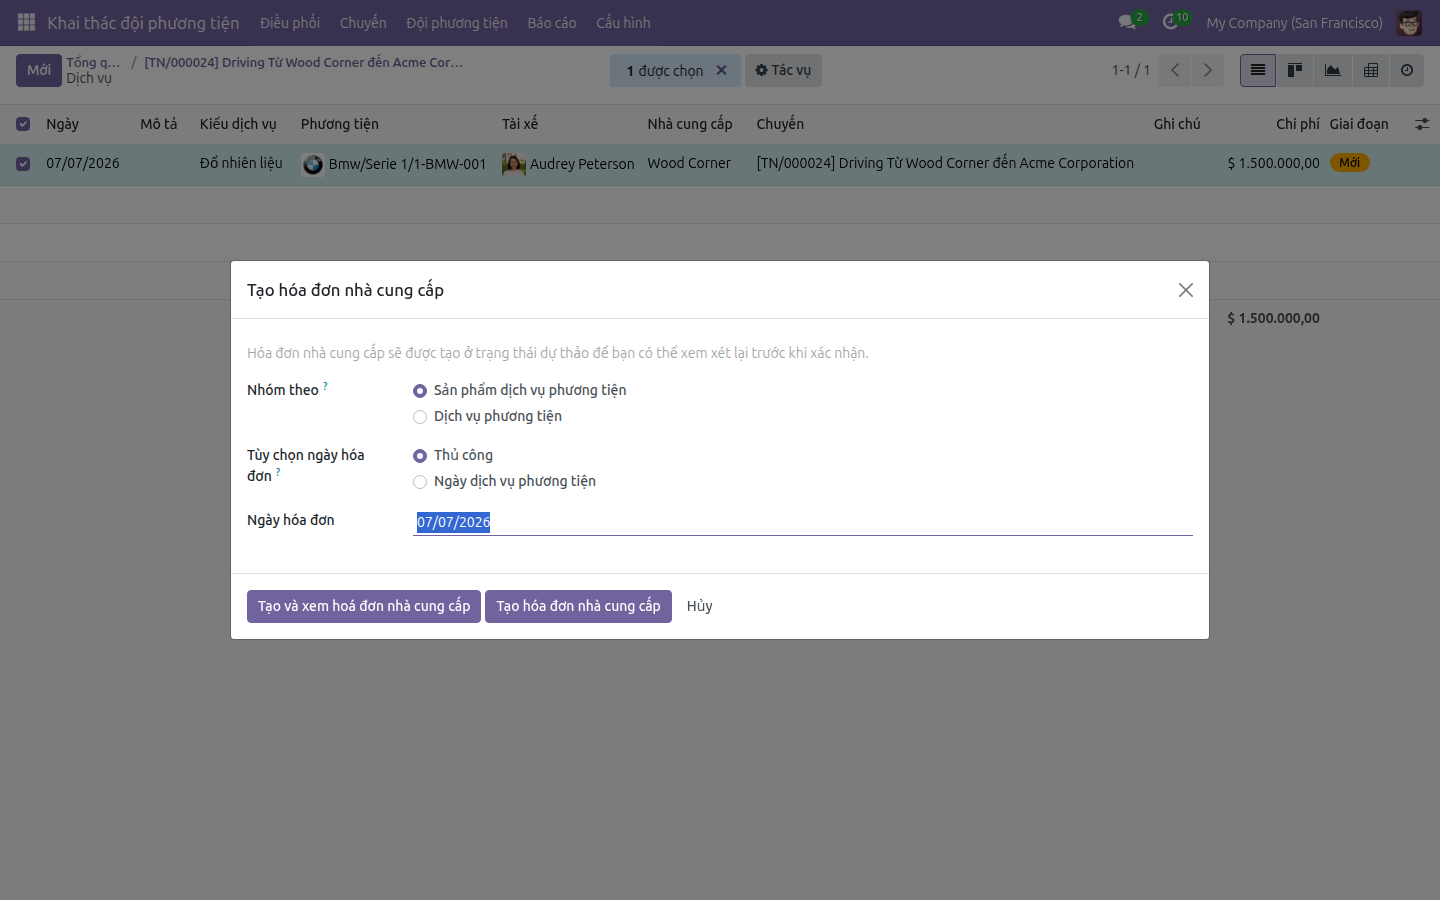Open column adjust settings icon
The height and width of the screenshot is (900, 1440).
[x=1421, y=124]
